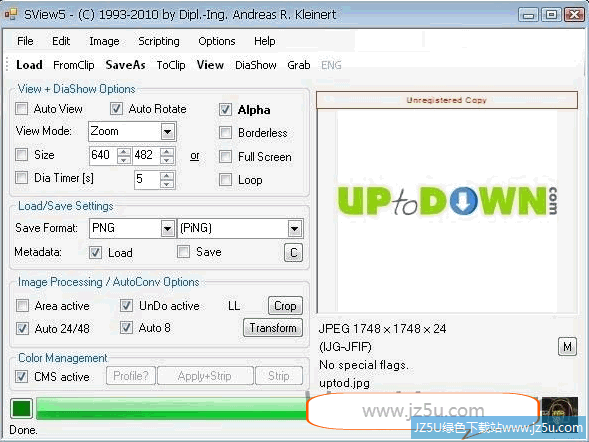
Task: Click the Apply+Strip button
Action: point(205,376)
